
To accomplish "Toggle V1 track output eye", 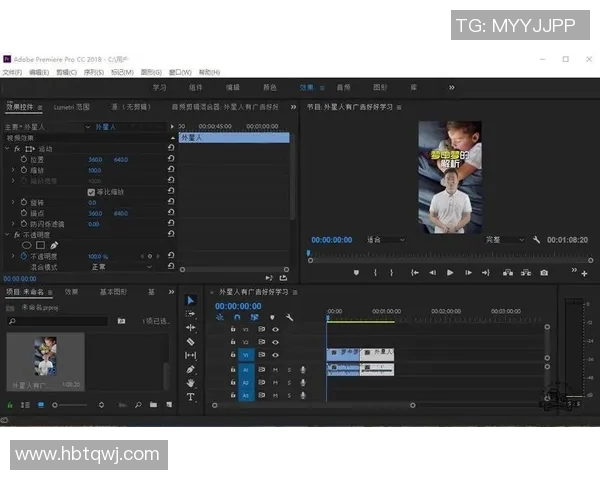I will pos(275,355).
